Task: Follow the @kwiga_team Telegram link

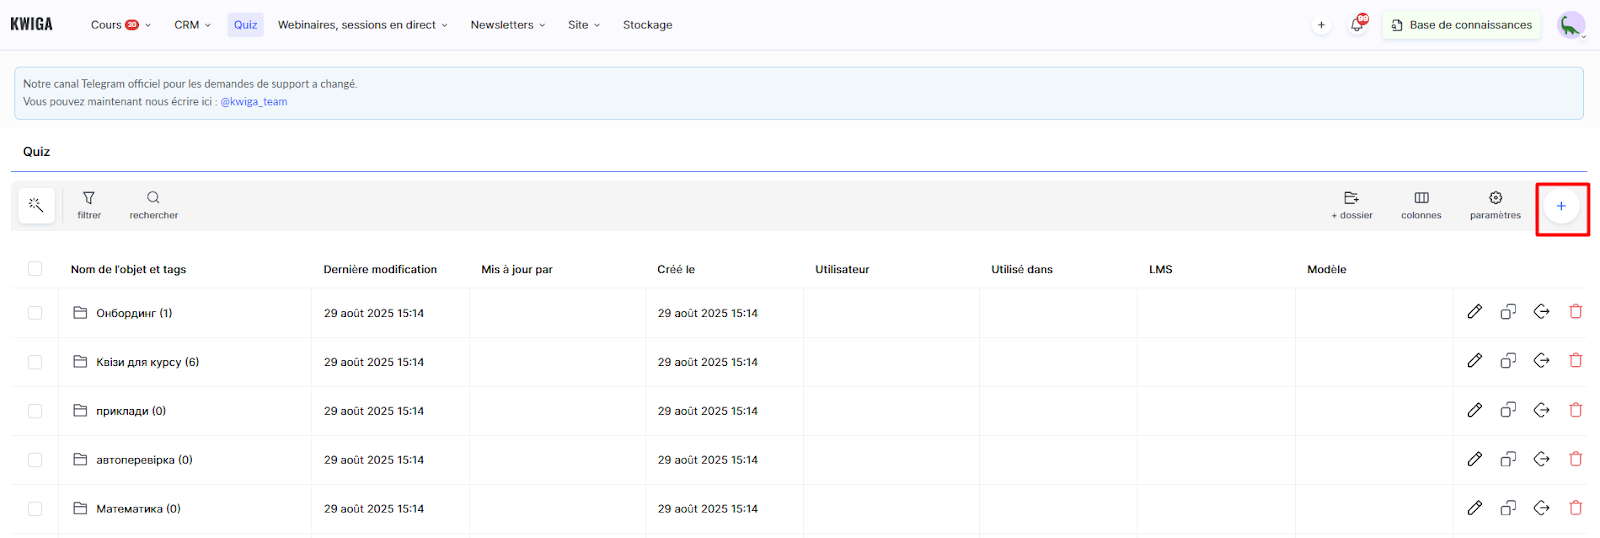Action: (x=254, y=102)
